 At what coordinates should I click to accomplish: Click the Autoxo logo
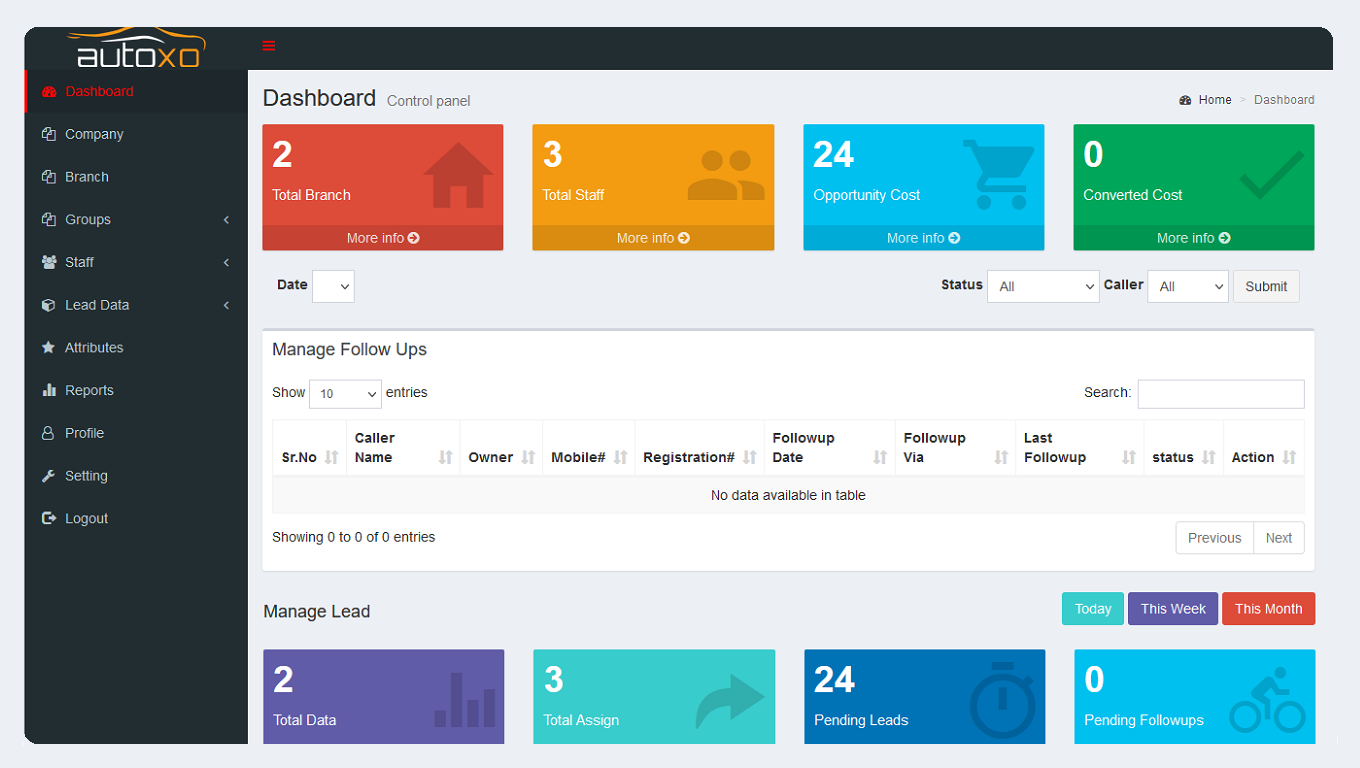point(138,50)
